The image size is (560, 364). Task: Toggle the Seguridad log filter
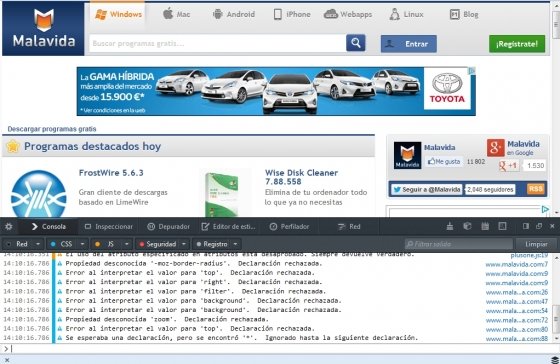click(158, 244)
